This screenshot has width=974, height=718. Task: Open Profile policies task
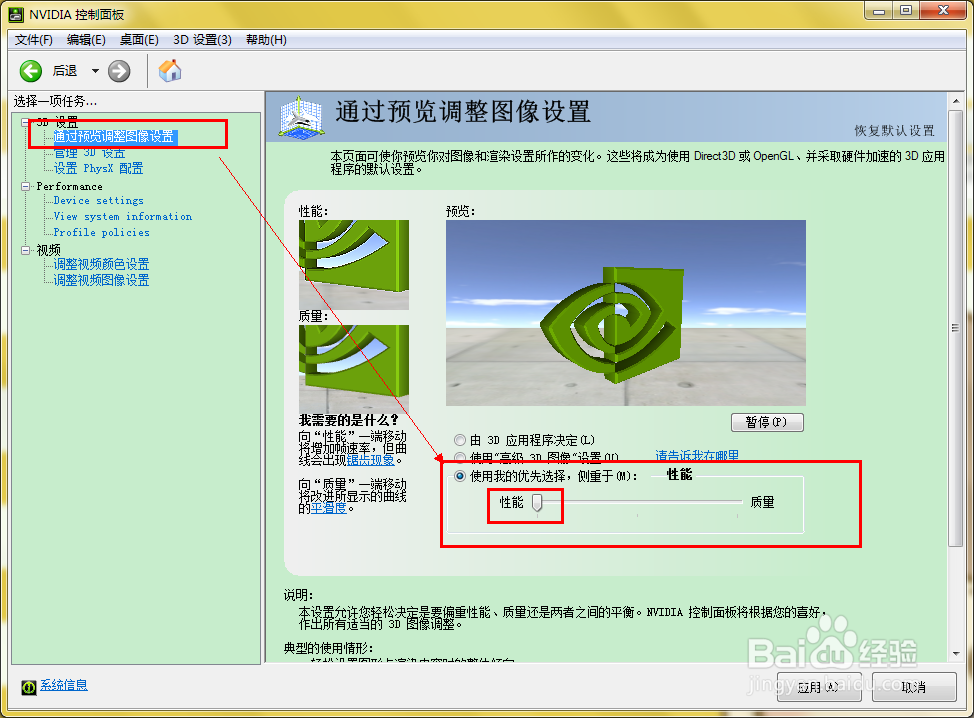coord(101,232)
